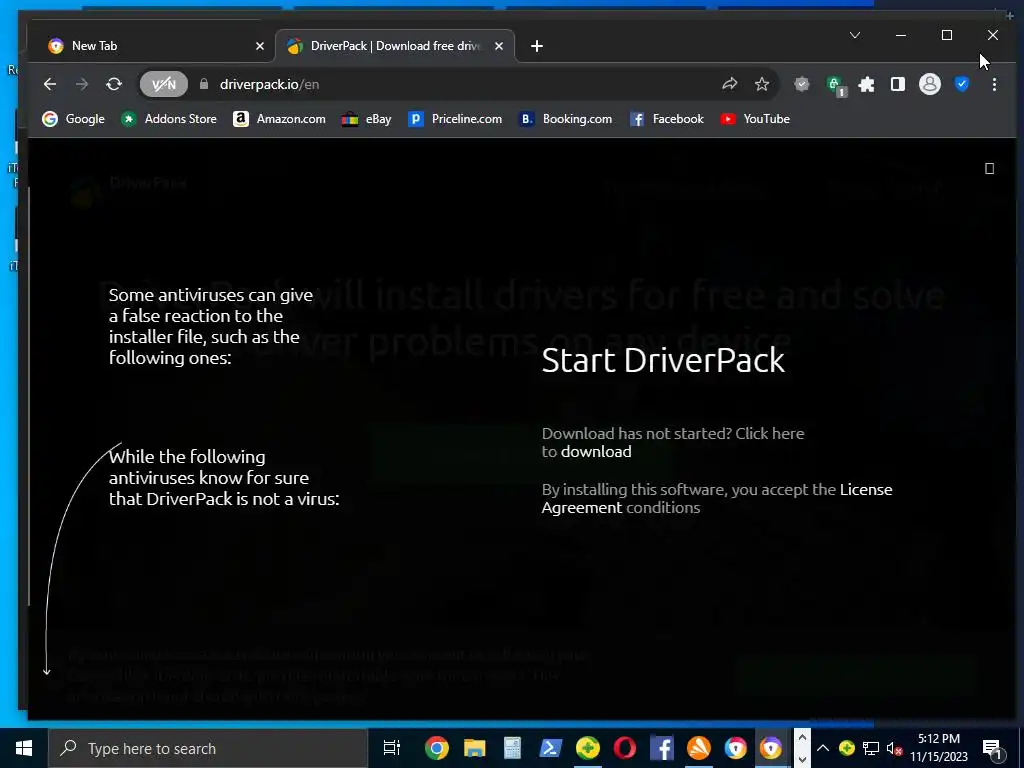The width and height of the screenshot is (1024, 768).
Task: Open Calculator from the taskbar
Action: [x=513, y=748]
